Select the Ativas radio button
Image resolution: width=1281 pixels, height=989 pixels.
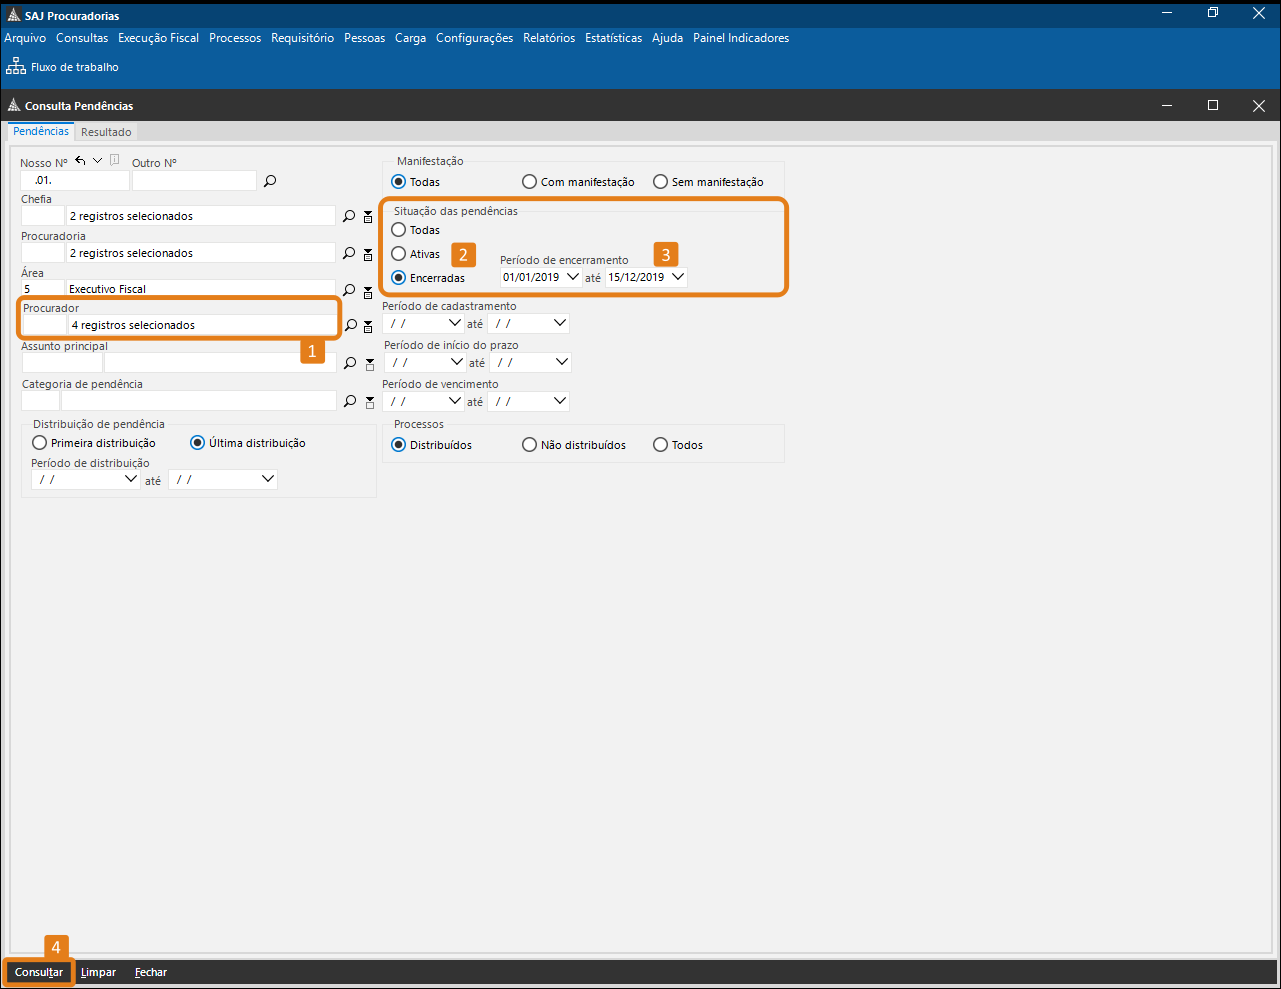click(x=399, y=254)
